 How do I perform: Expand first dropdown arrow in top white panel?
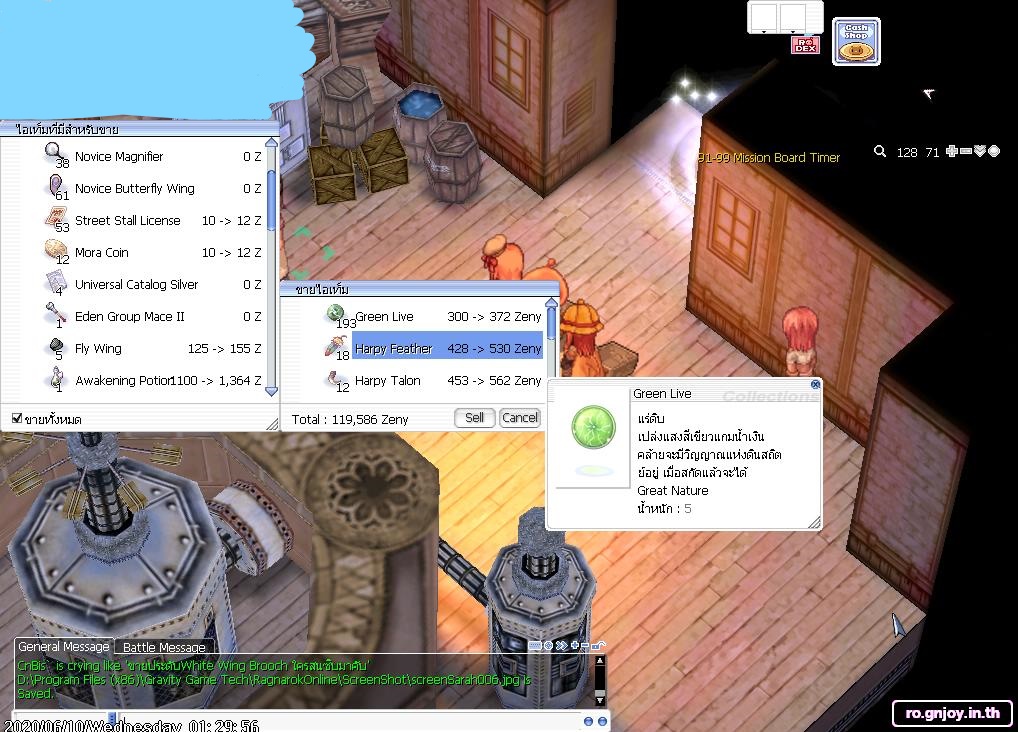(764, 31)
